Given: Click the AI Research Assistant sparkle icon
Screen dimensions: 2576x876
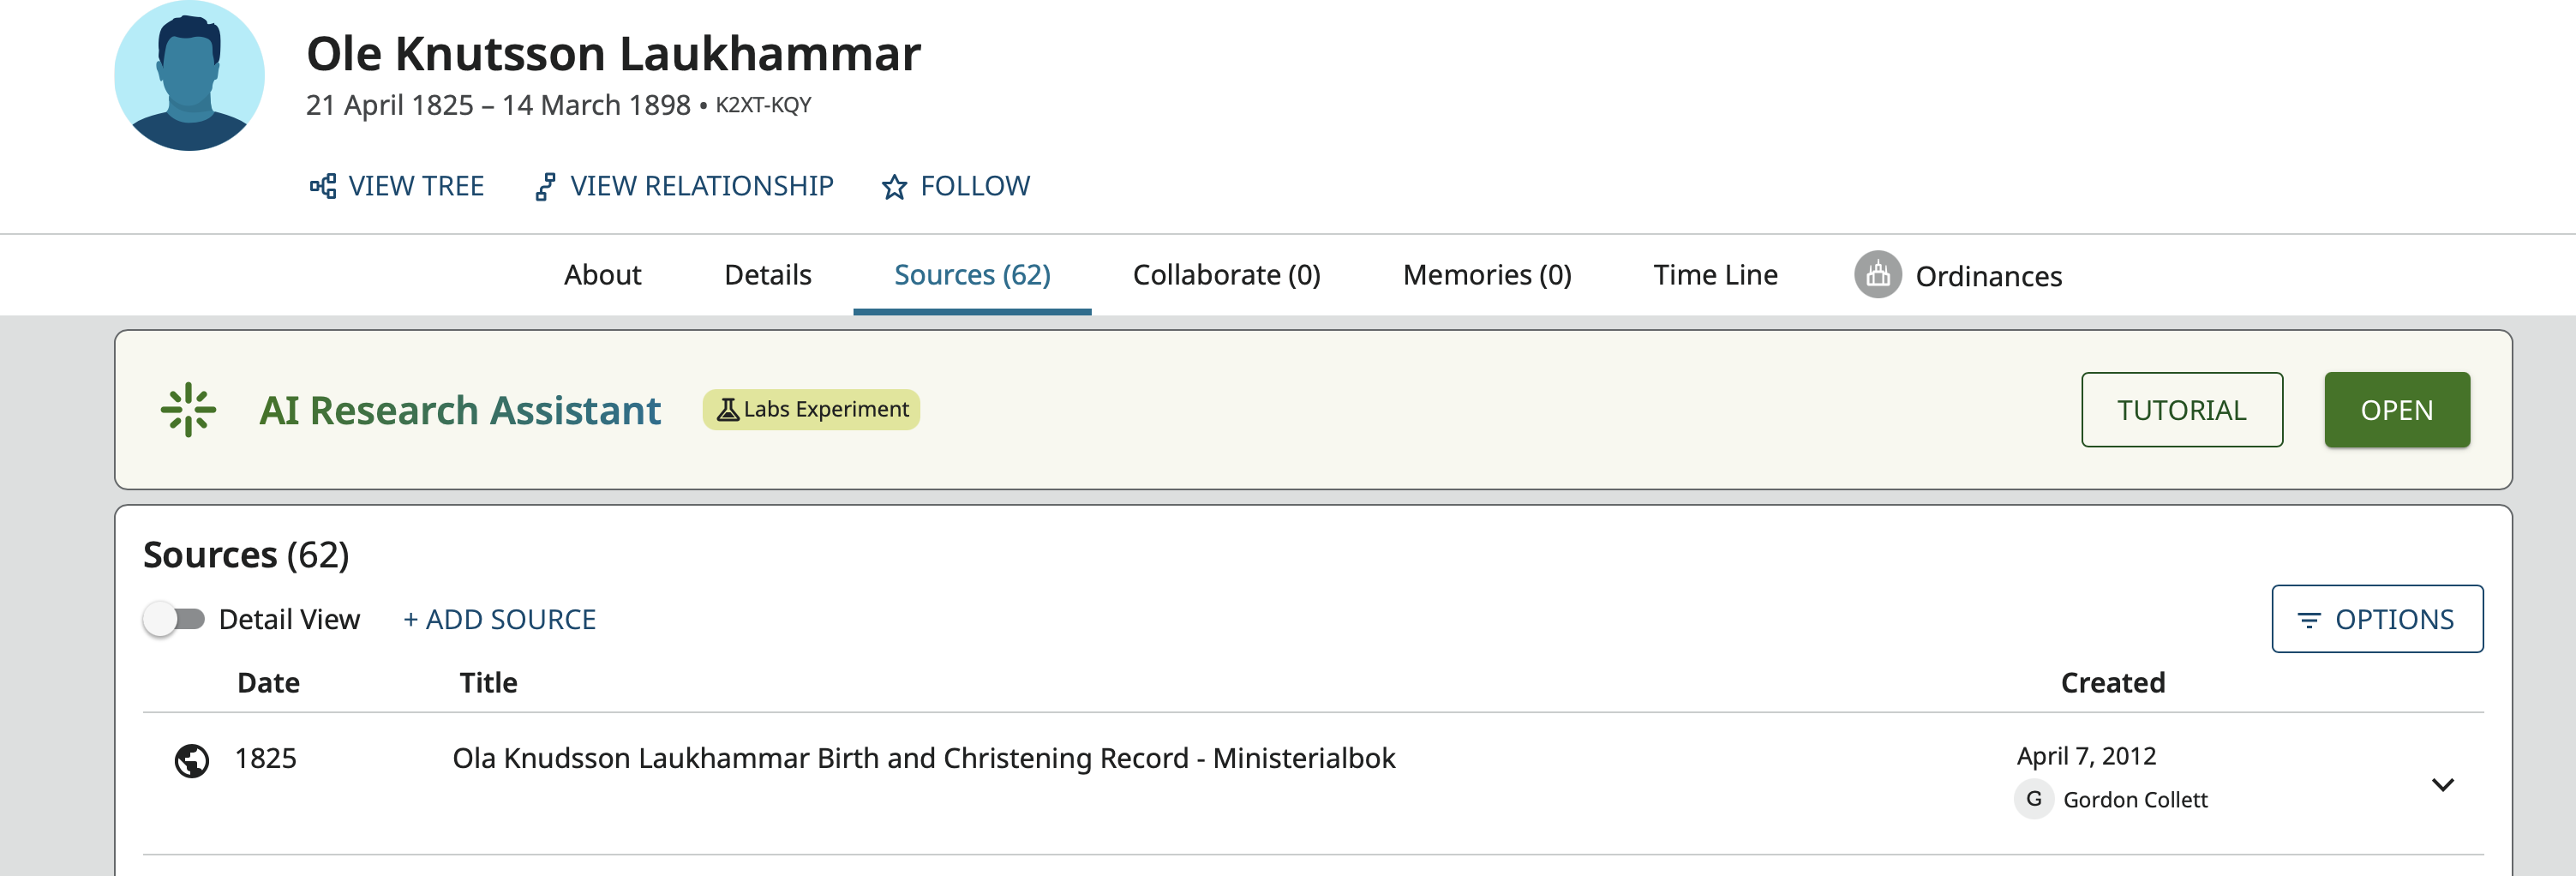Looking at the screenshot, I should pos(188,410).
